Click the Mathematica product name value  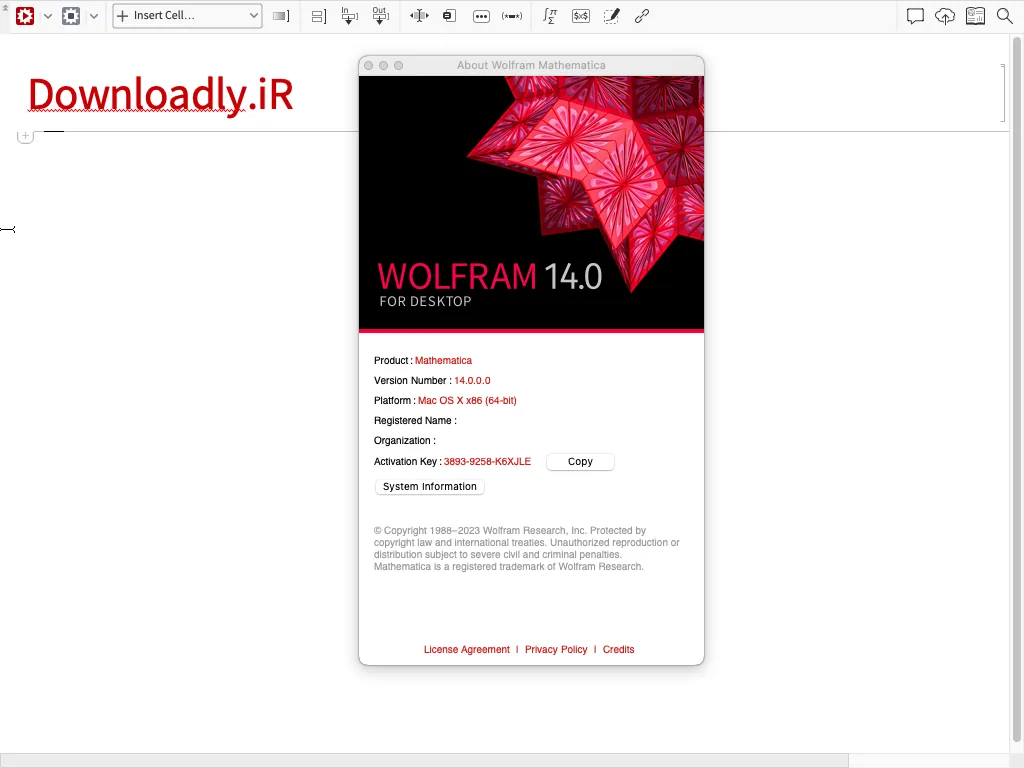click(443, 360)
